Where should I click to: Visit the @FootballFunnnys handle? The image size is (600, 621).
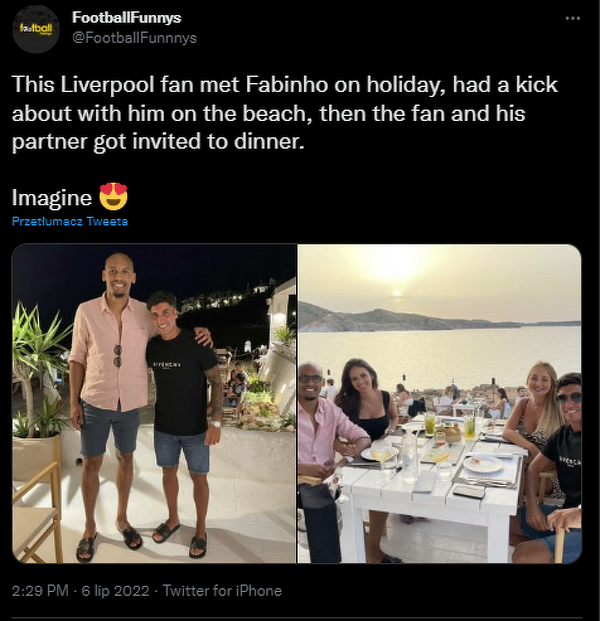[x=134, y=38]
